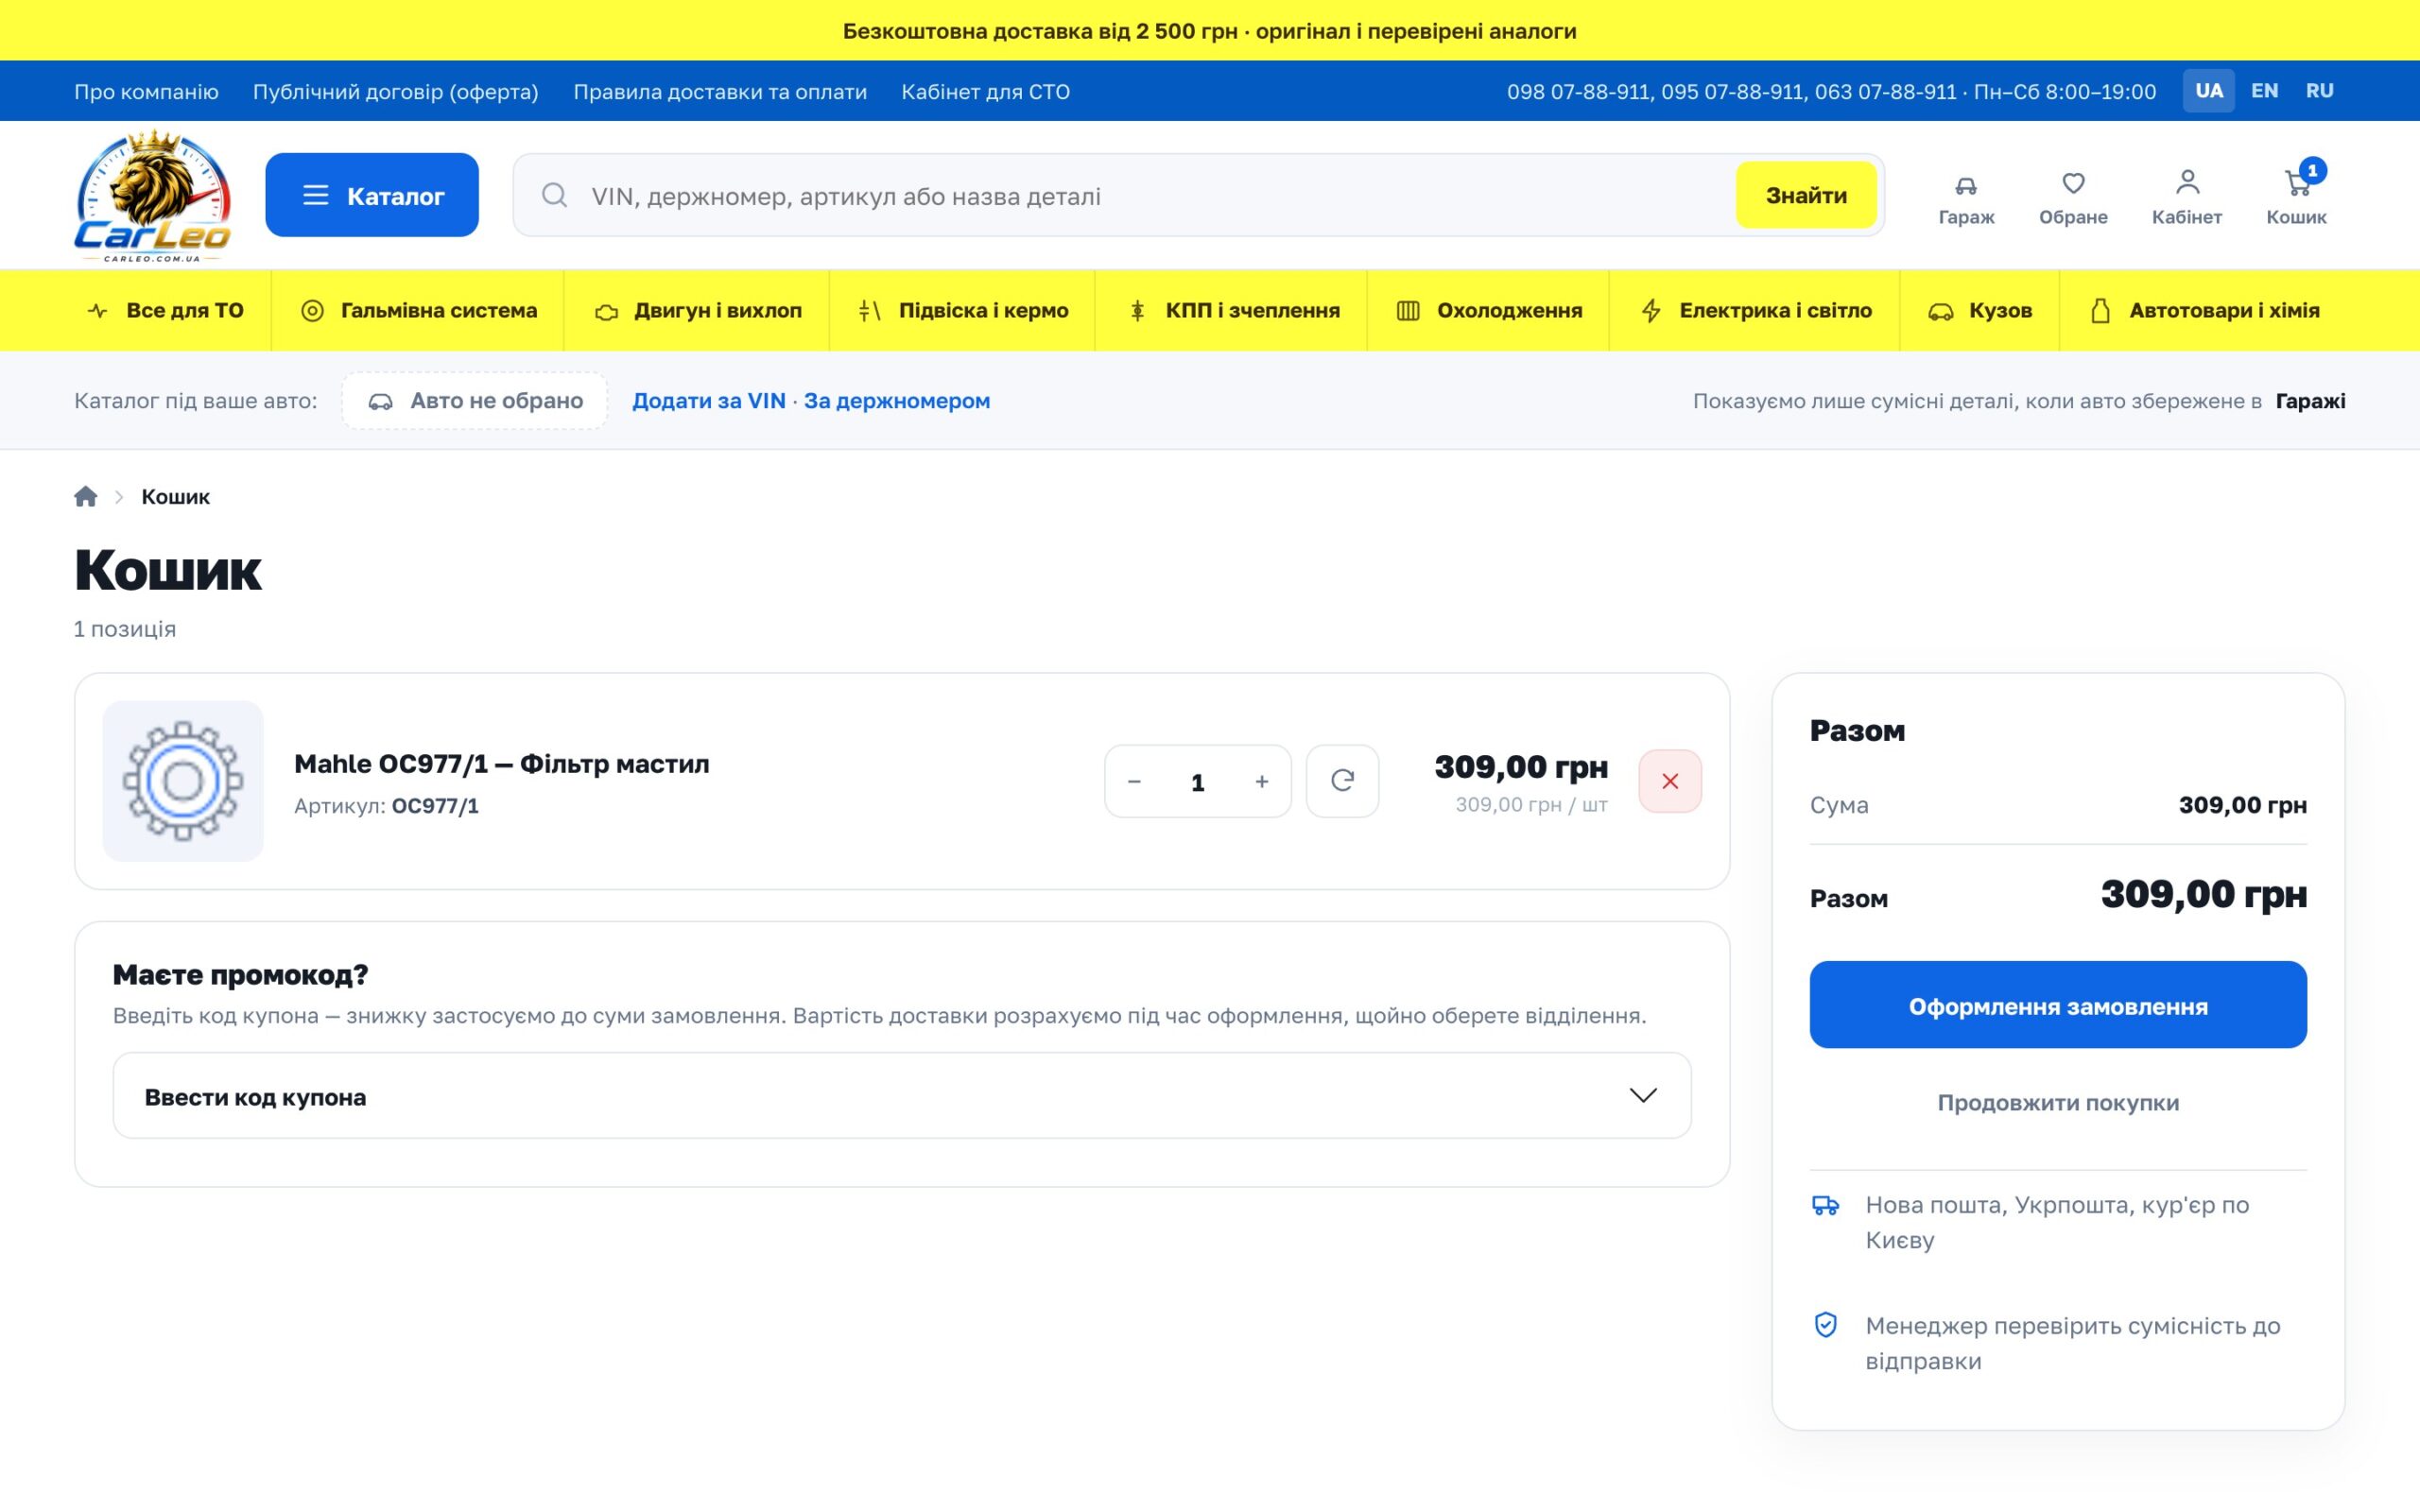Screen dimensions: 2420x1512
Task: Click the CarLeo lion logo
Action: click(x=153, y=196)
